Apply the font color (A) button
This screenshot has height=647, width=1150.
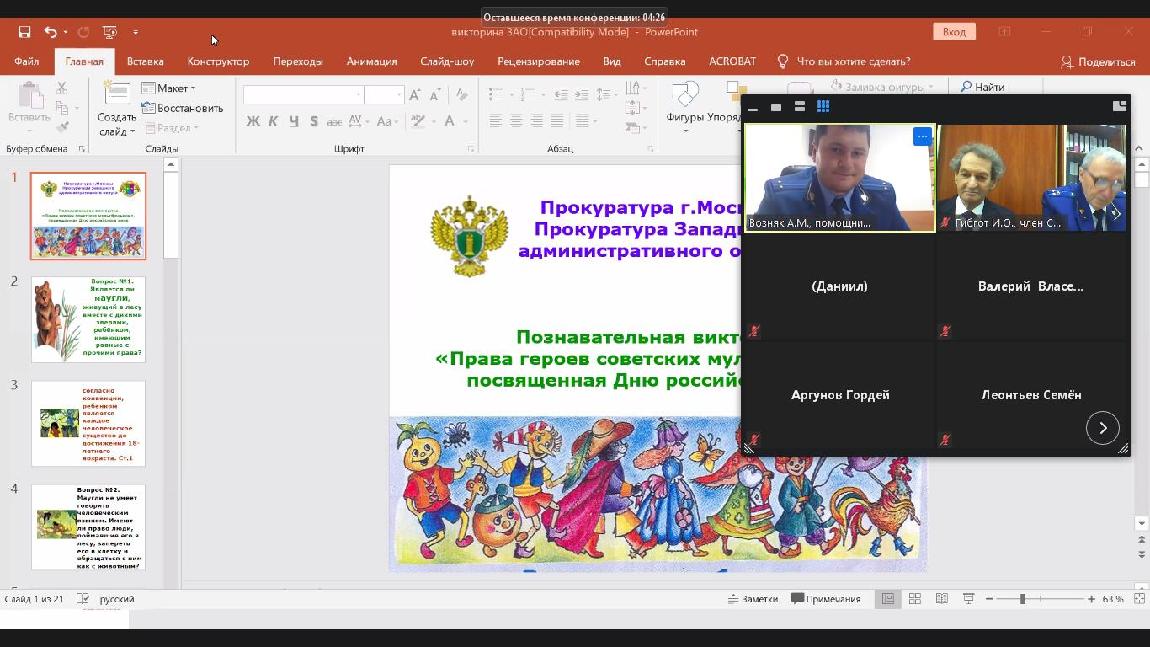450,121
